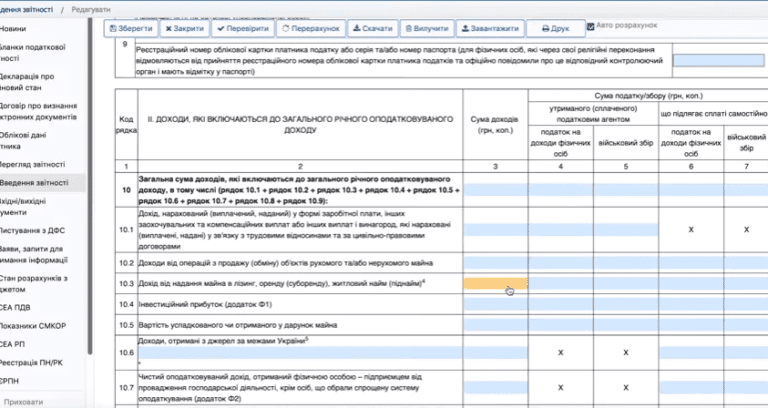The height and width of the screenshot is (408, 768).
Task: Click row 10.3 agent military levy field
Action: [626, 284]
